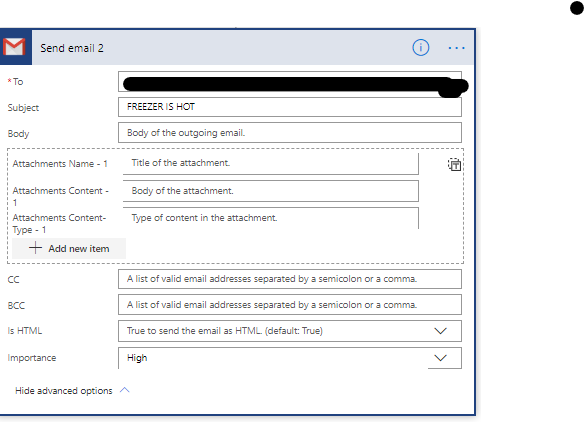
Task: Expand the Importance dropdown arrow
Action: [441, 358]
